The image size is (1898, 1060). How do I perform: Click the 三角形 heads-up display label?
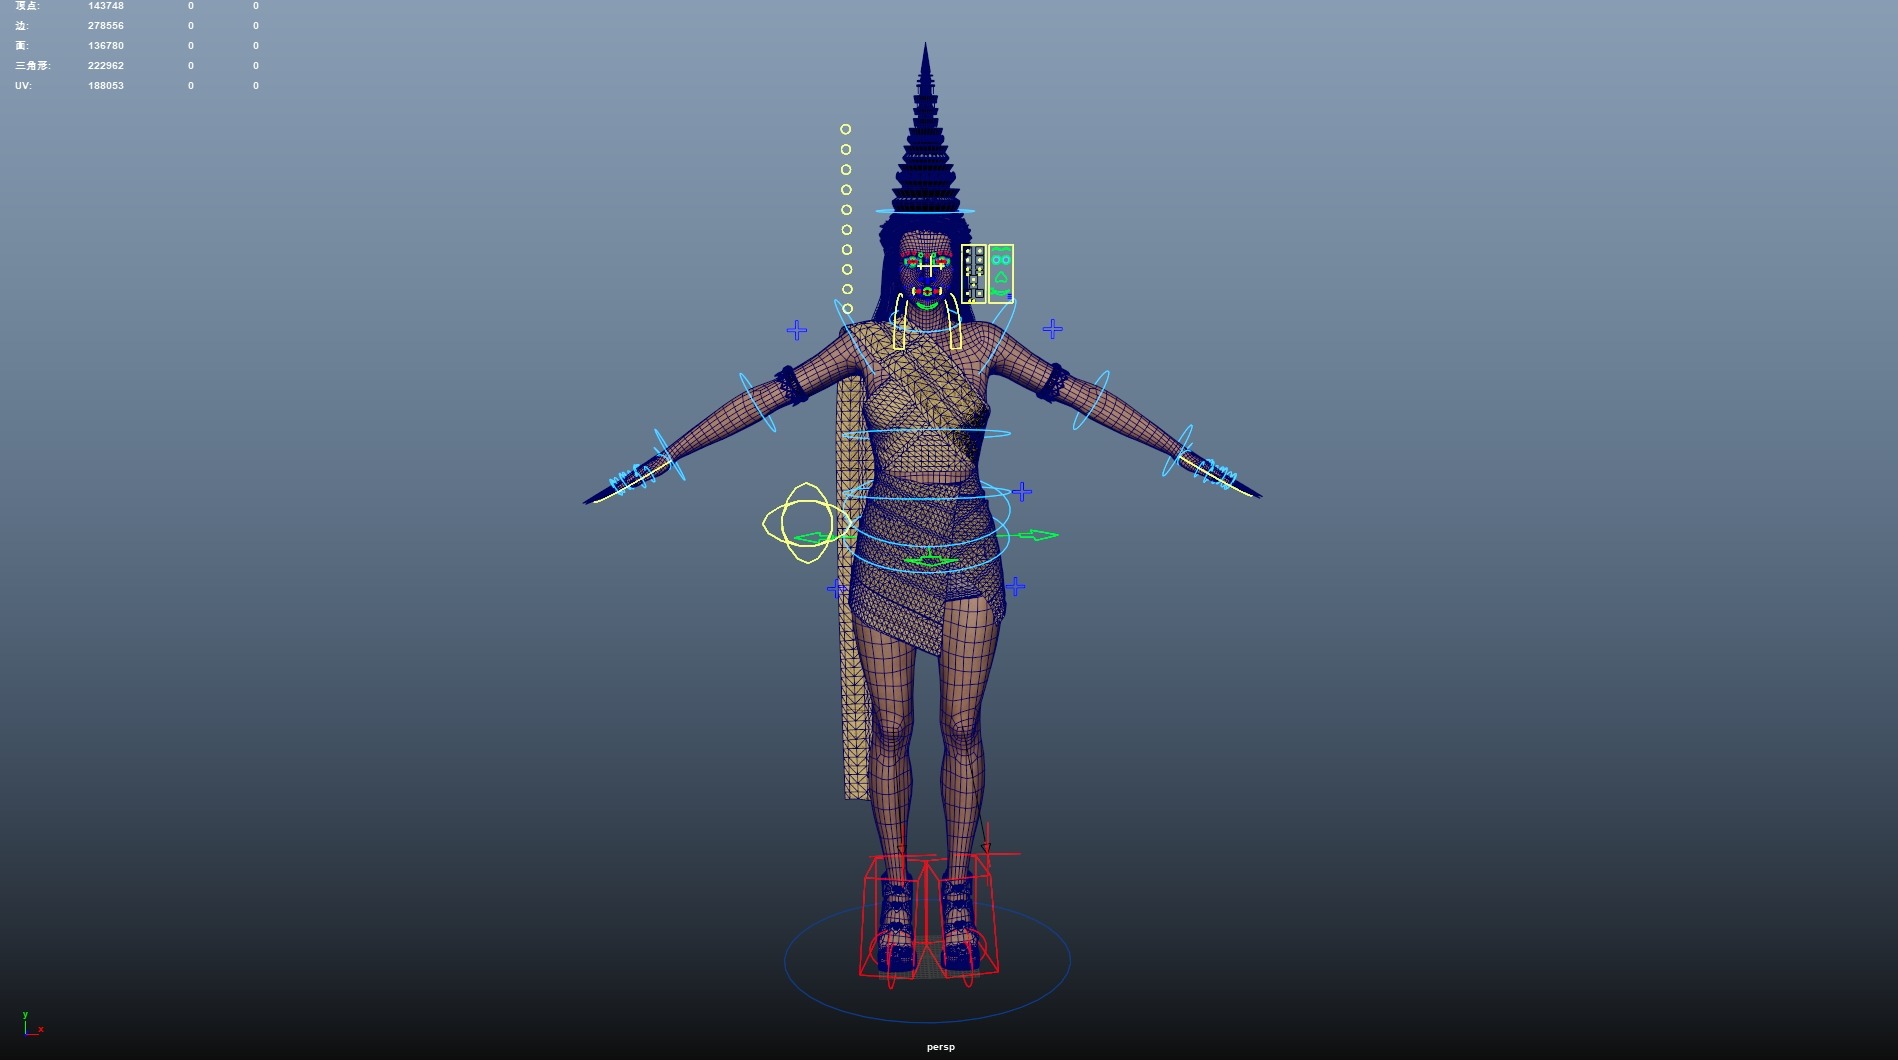click(32, 66)
